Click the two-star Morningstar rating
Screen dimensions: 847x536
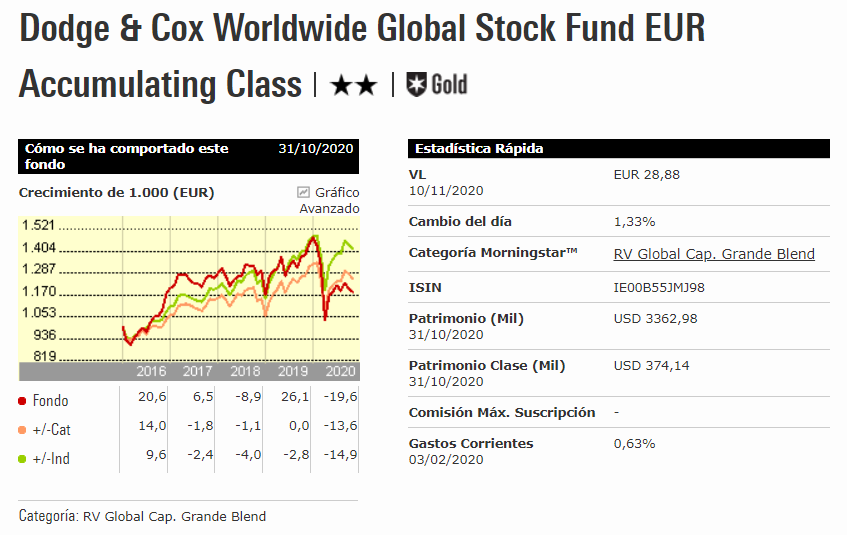coord(353,85)
